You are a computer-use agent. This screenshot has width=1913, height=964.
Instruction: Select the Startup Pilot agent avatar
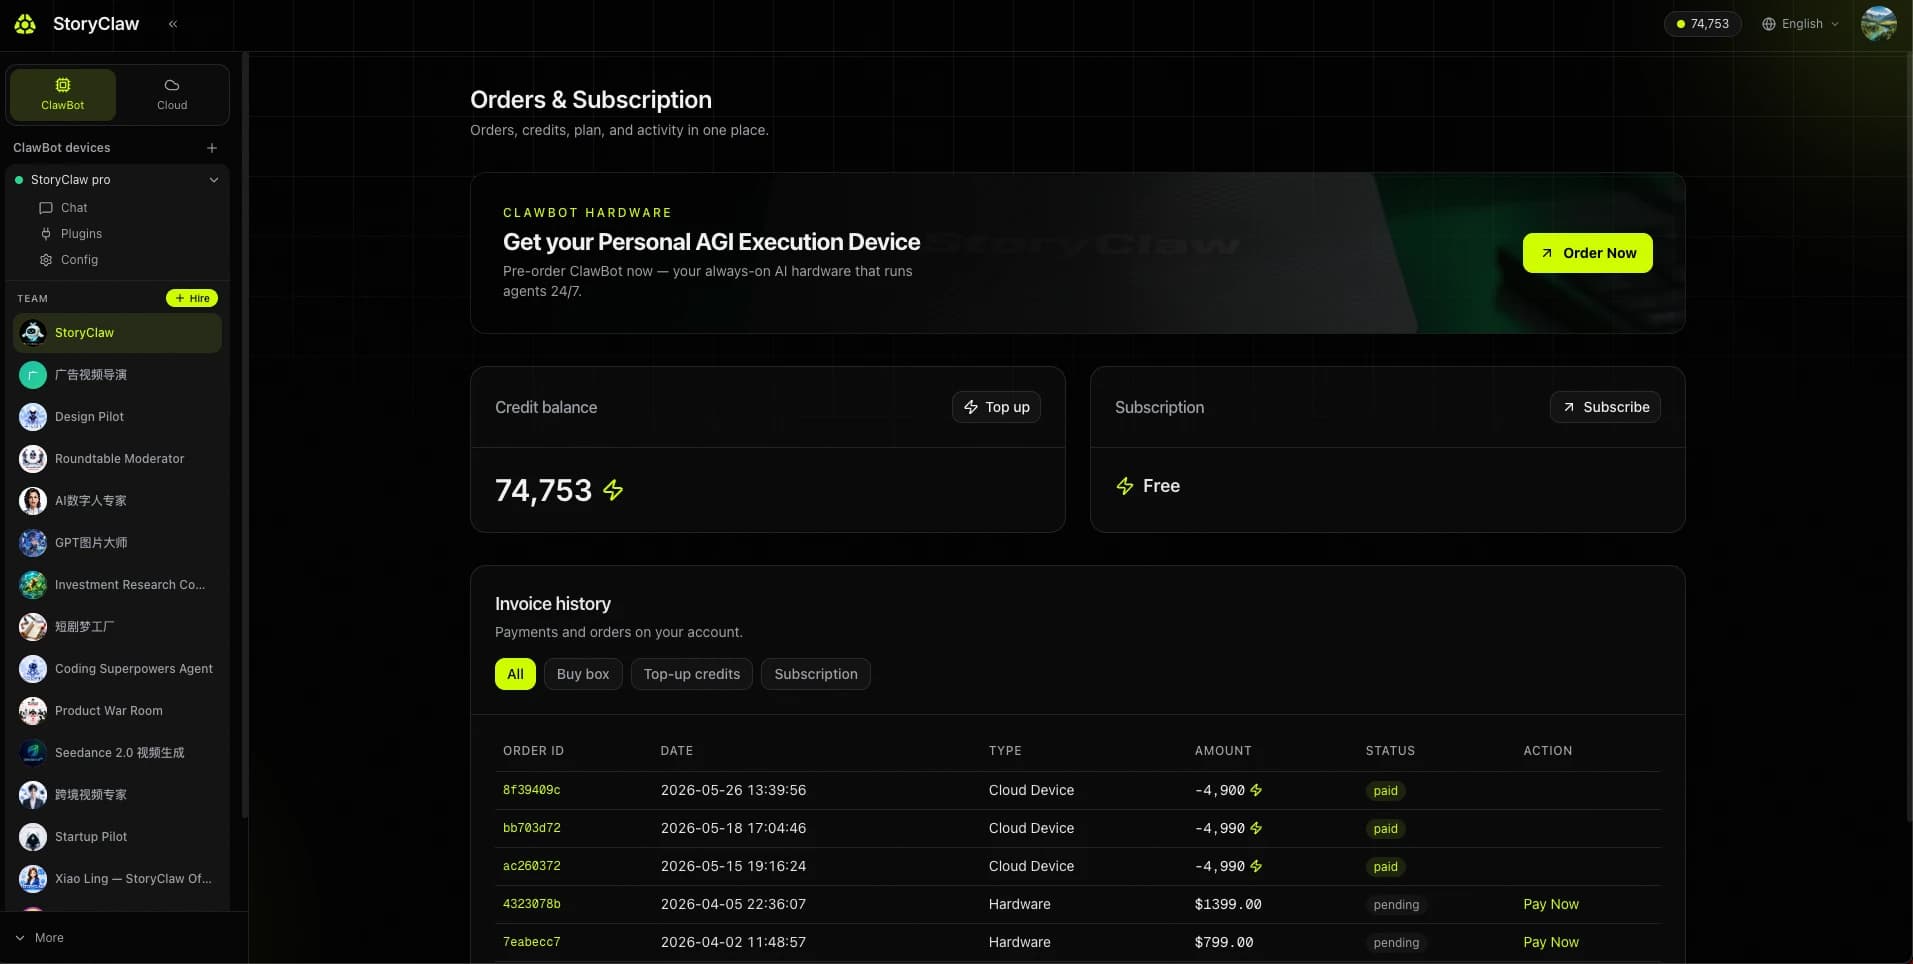click(x=33, y=837)
